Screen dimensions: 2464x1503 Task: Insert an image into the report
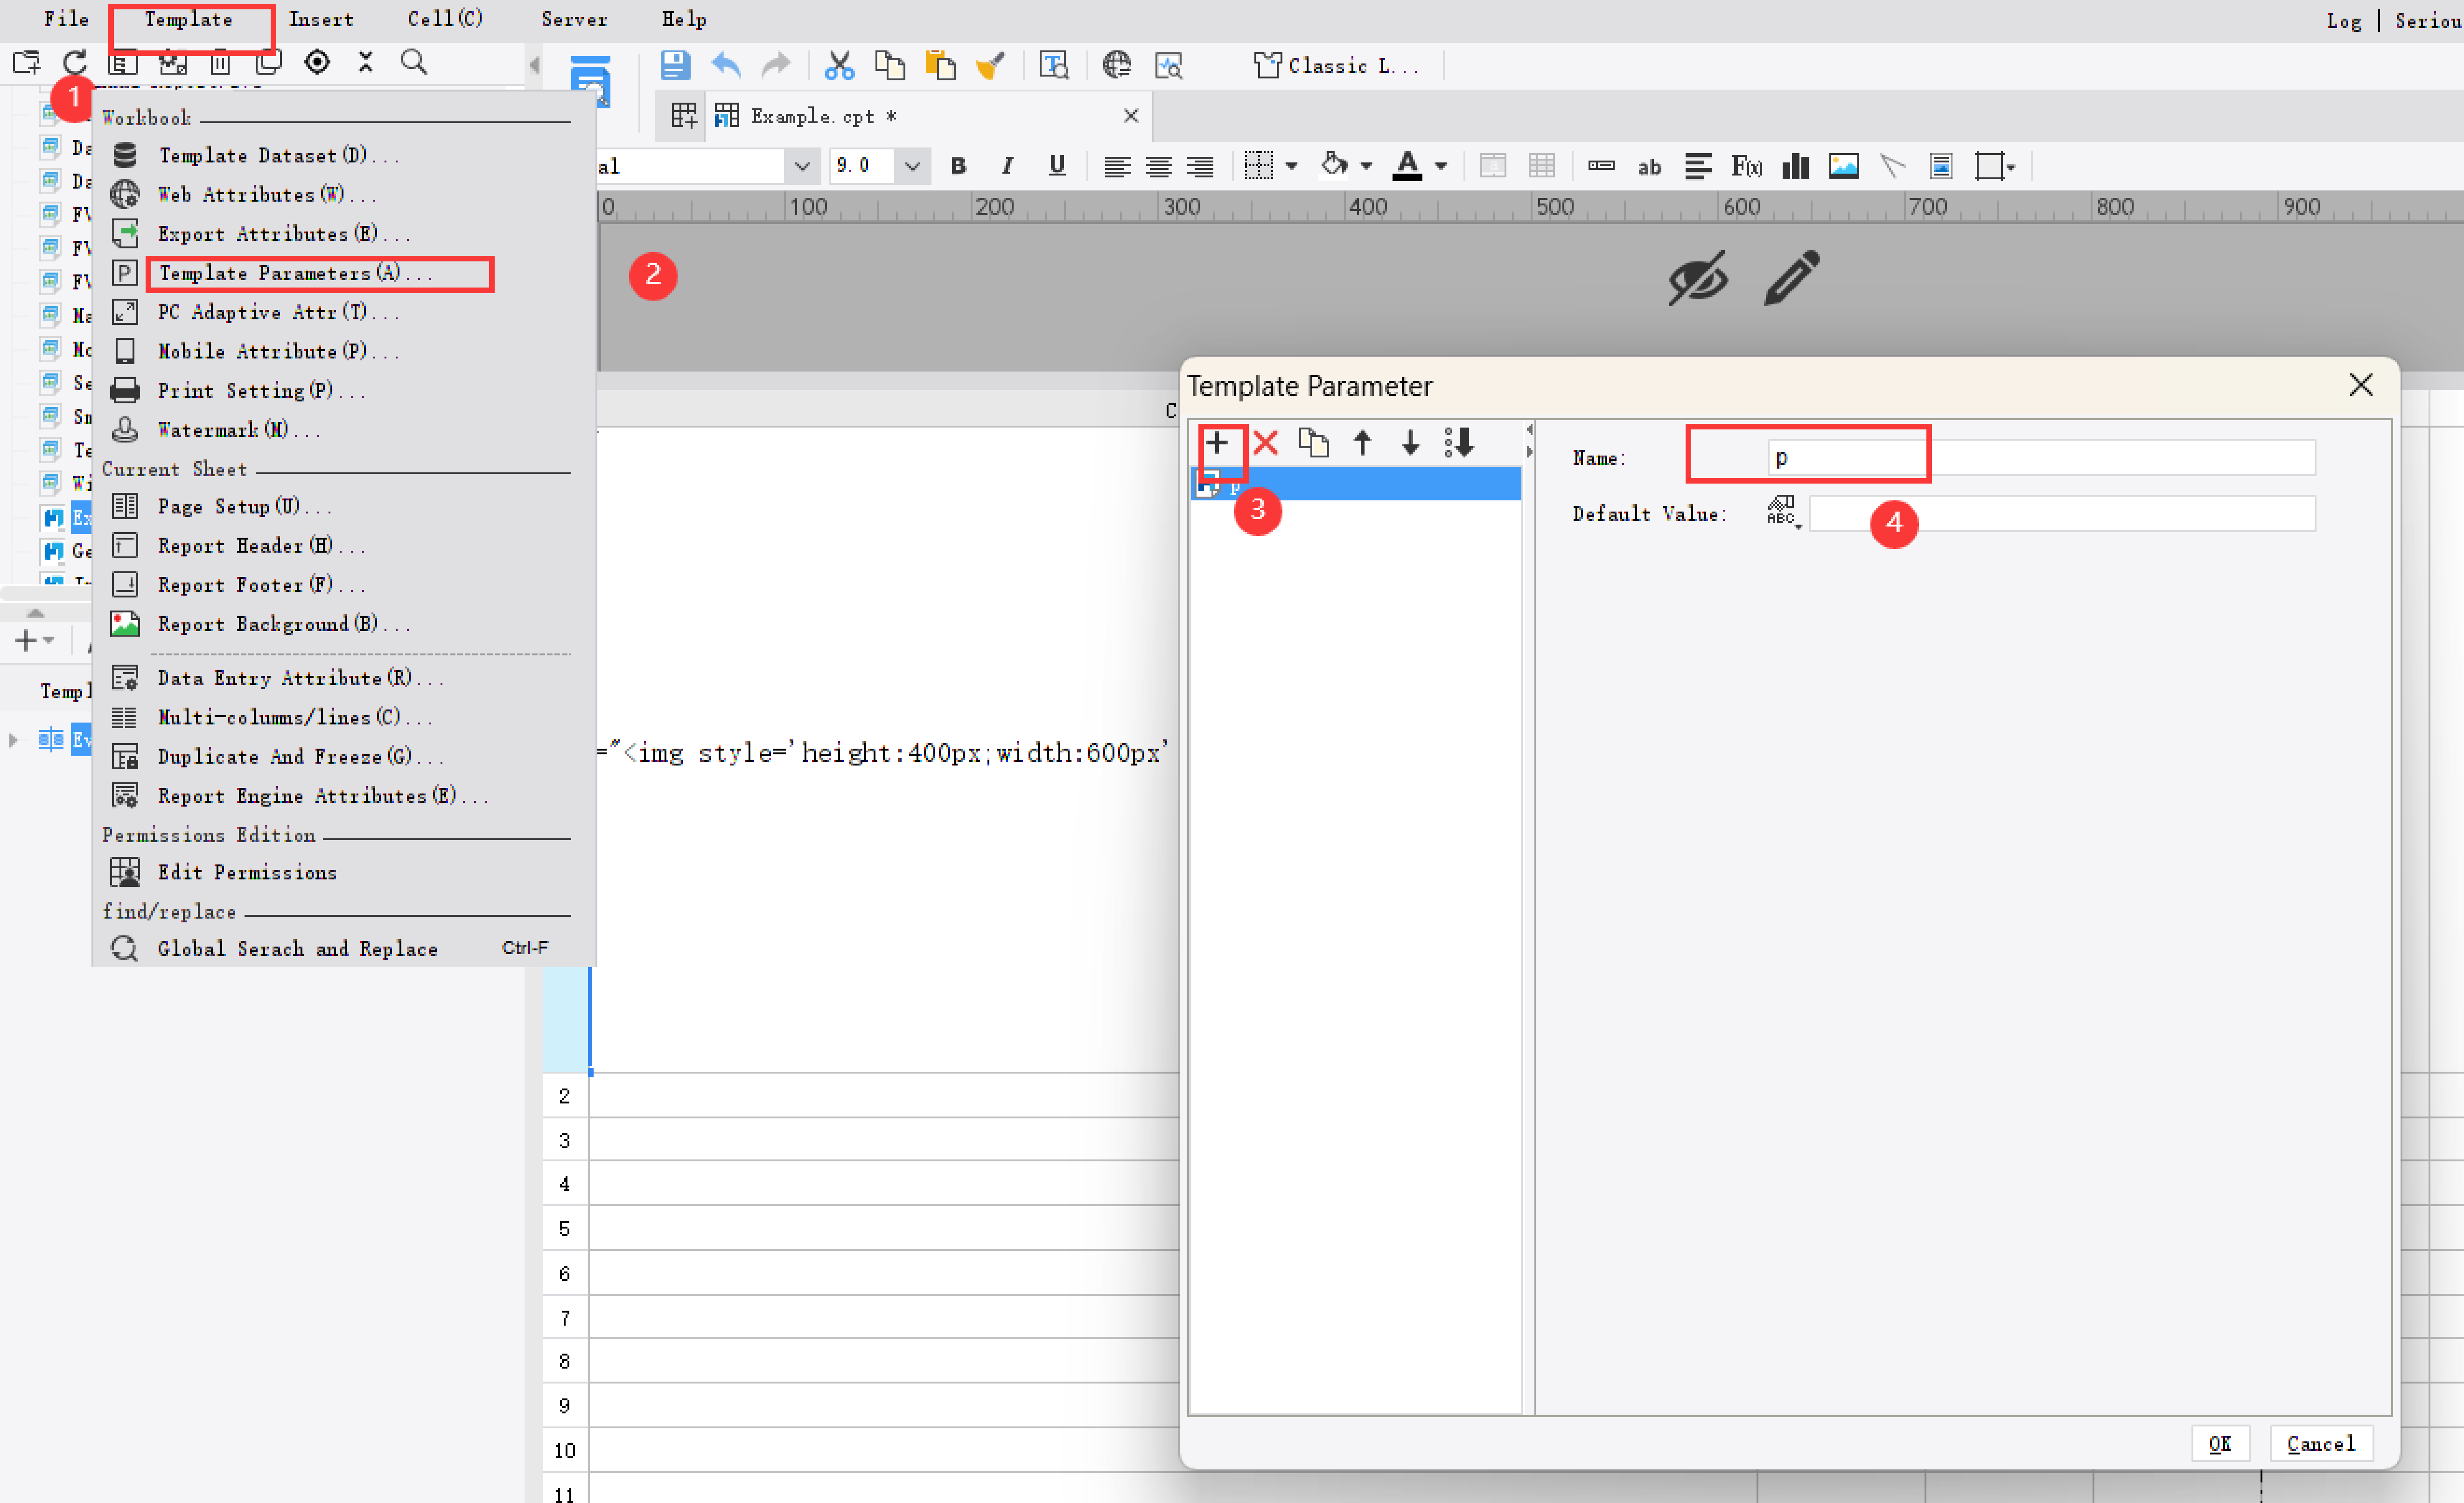1843,166
